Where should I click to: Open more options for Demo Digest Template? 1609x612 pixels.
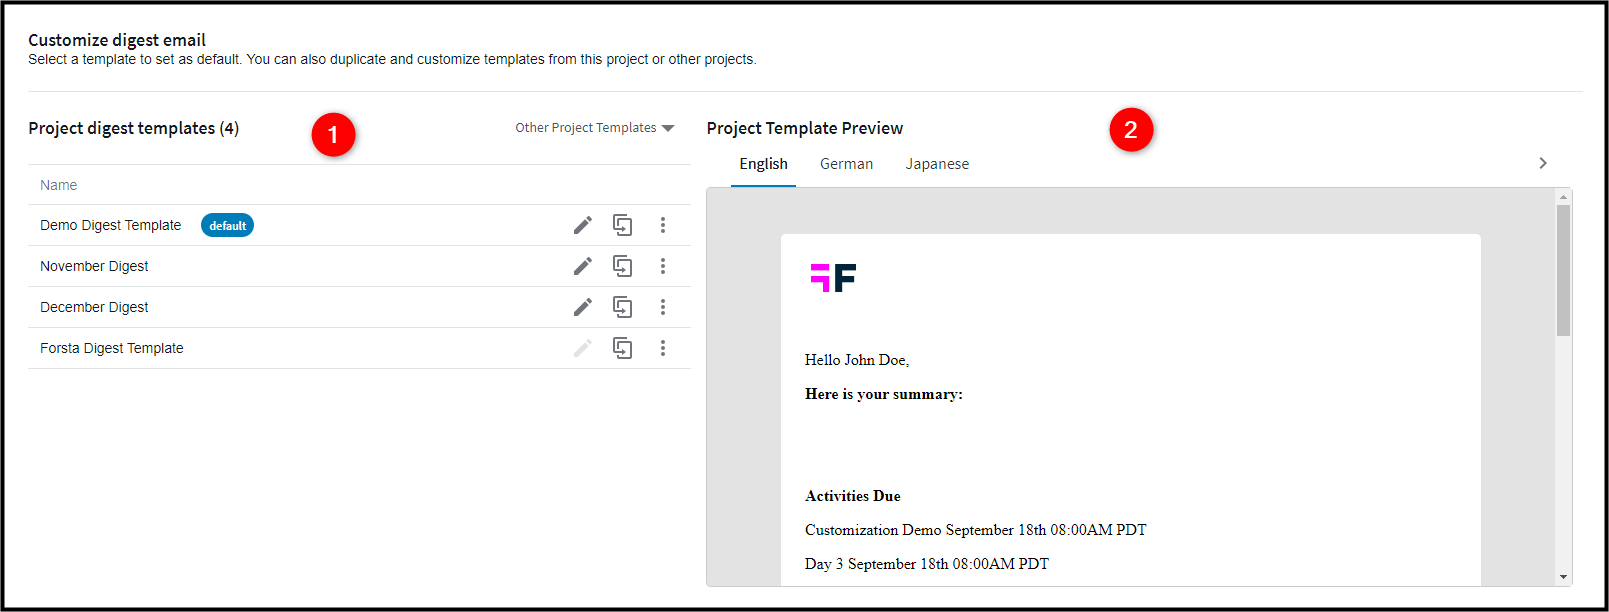pyautogui.click(x=662, y=225)
